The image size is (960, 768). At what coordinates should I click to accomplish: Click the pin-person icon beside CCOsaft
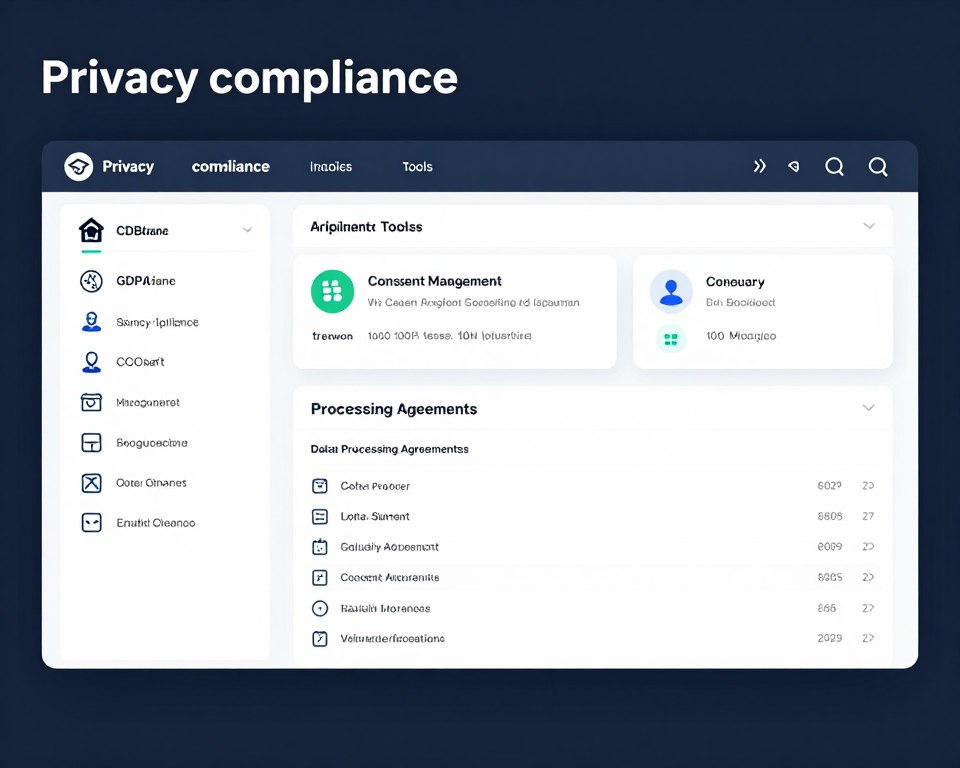coord(91,362)
